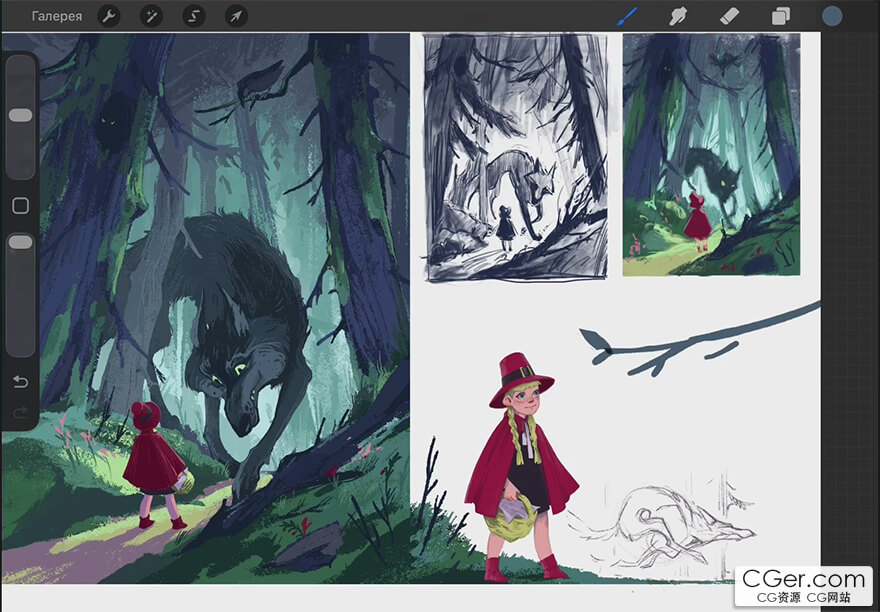Tap the brush size slider handle
The height and width of the screenshot is (612, 880).
tap(21, 115)
